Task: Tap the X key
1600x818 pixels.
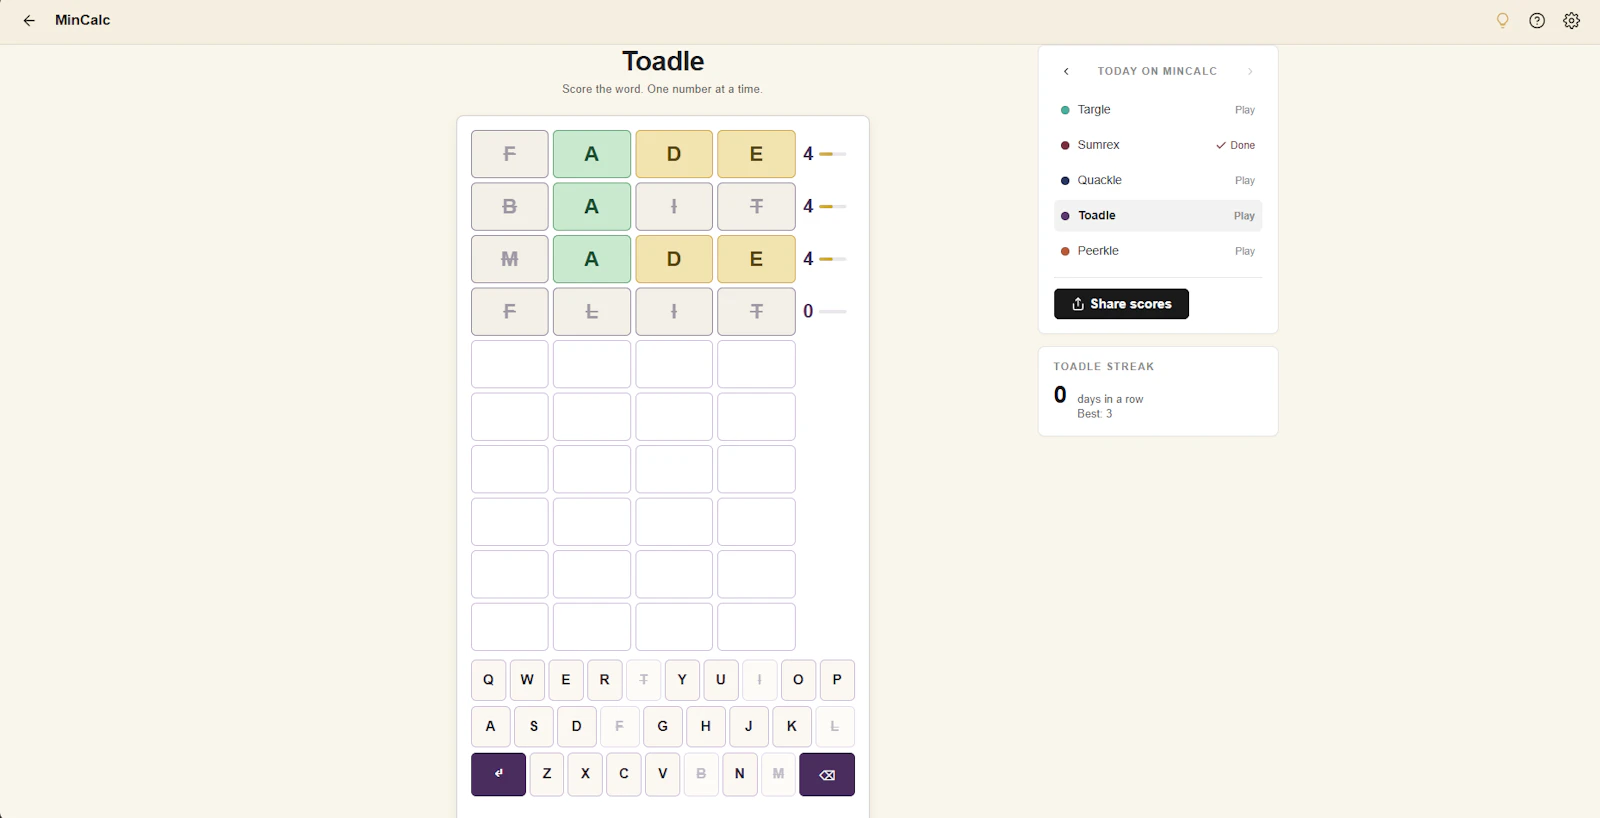Action: pyautogui.click(x=585, y=774)
